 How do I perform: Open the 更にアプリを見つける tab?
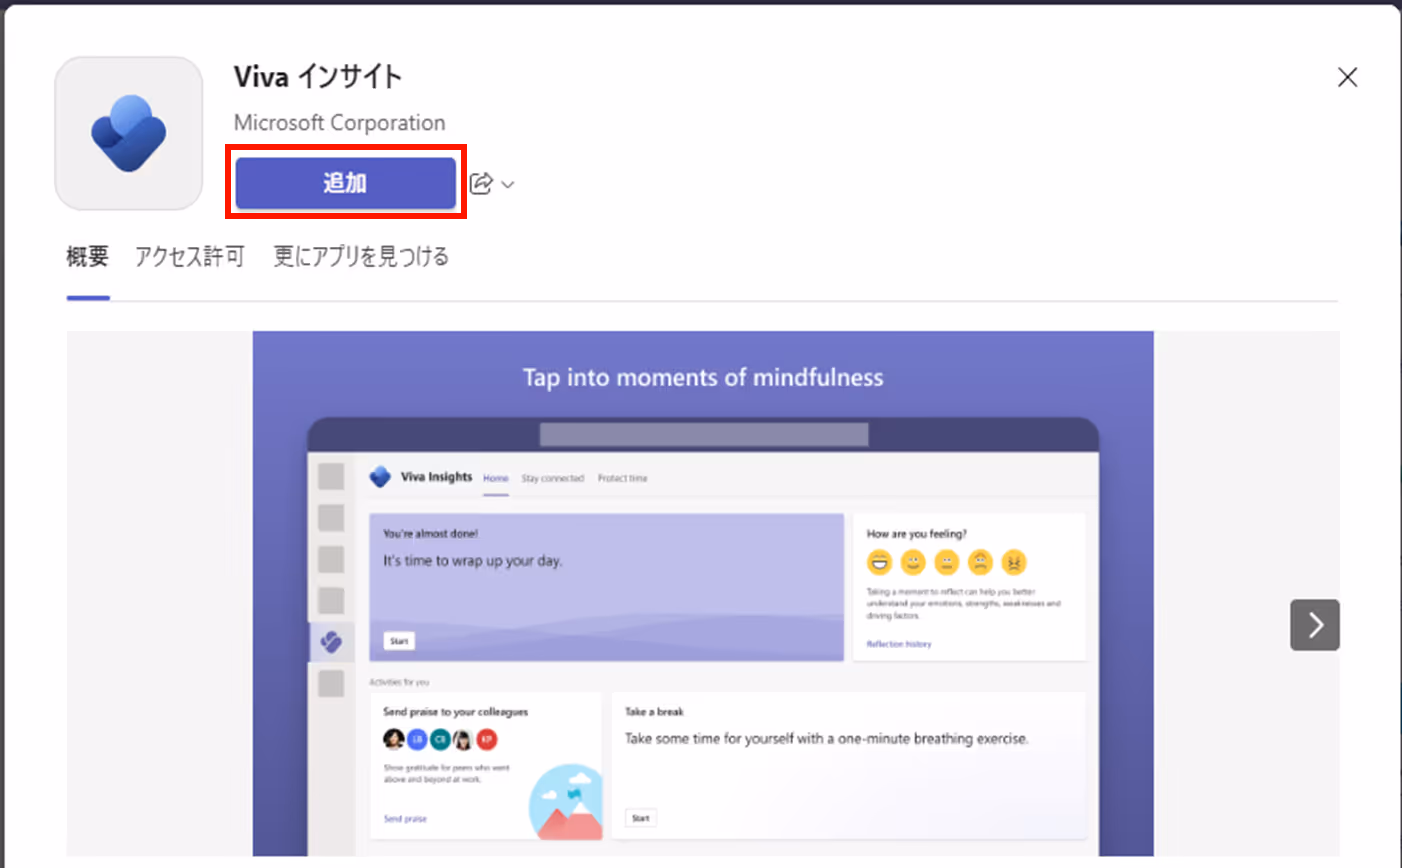coord(361,257)
